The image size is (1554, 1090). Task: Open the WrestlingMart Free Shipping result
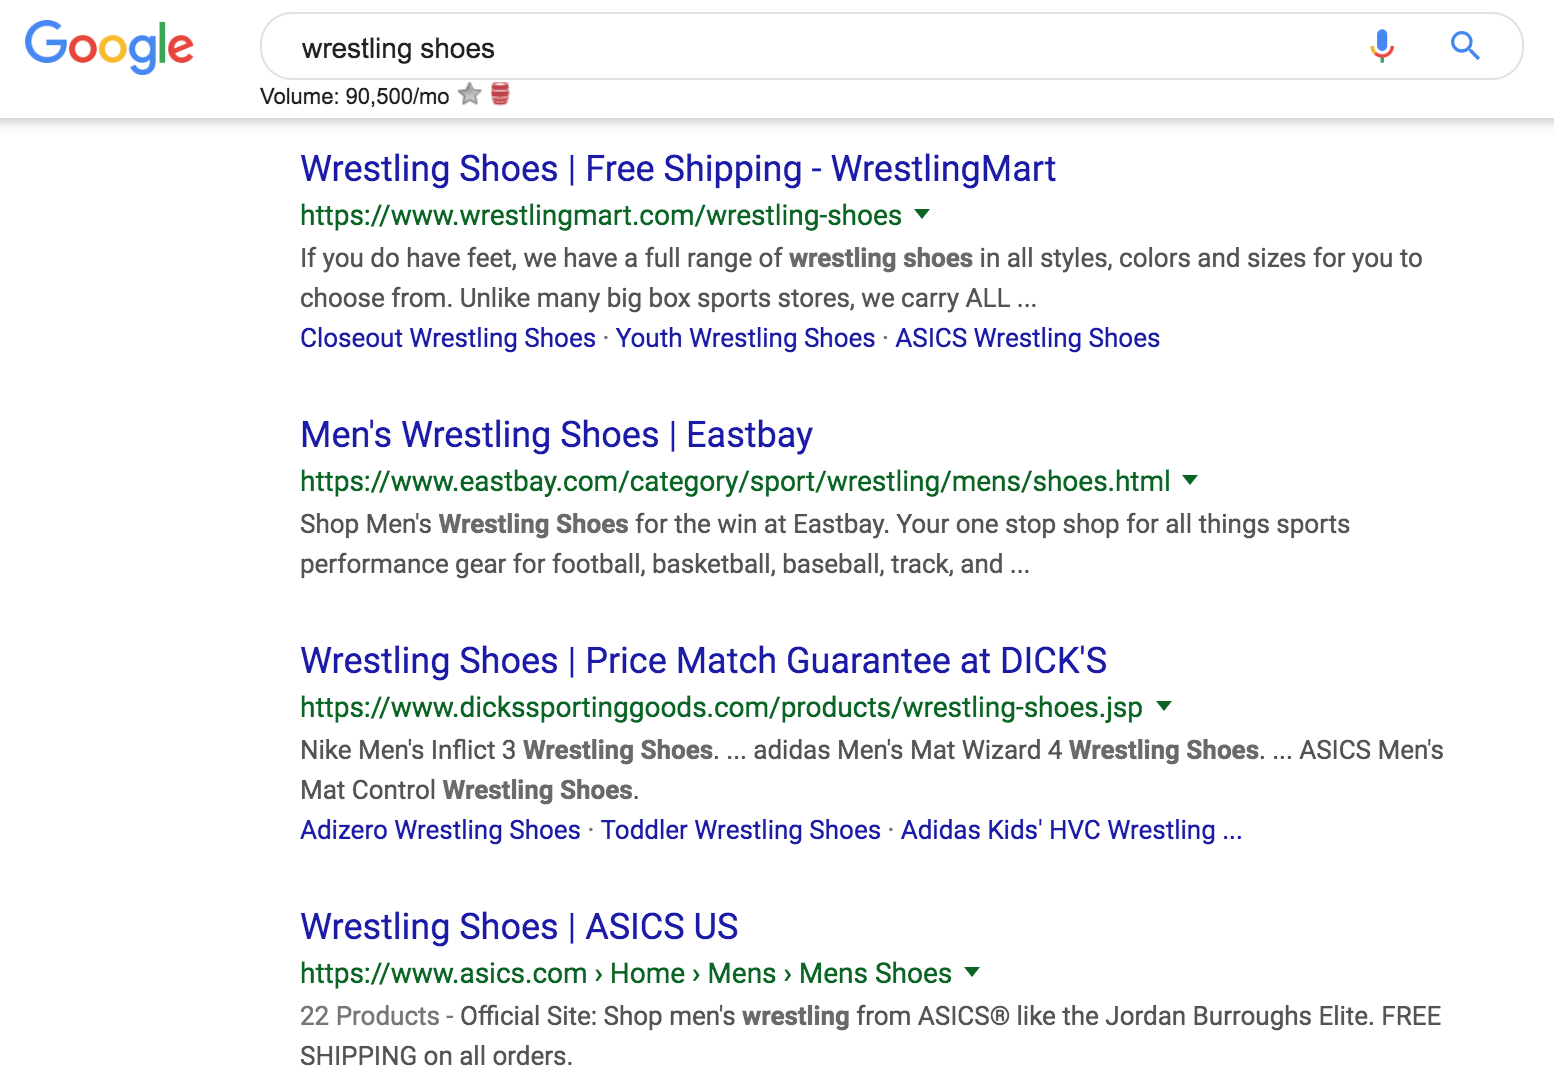(x=677, y=169)
